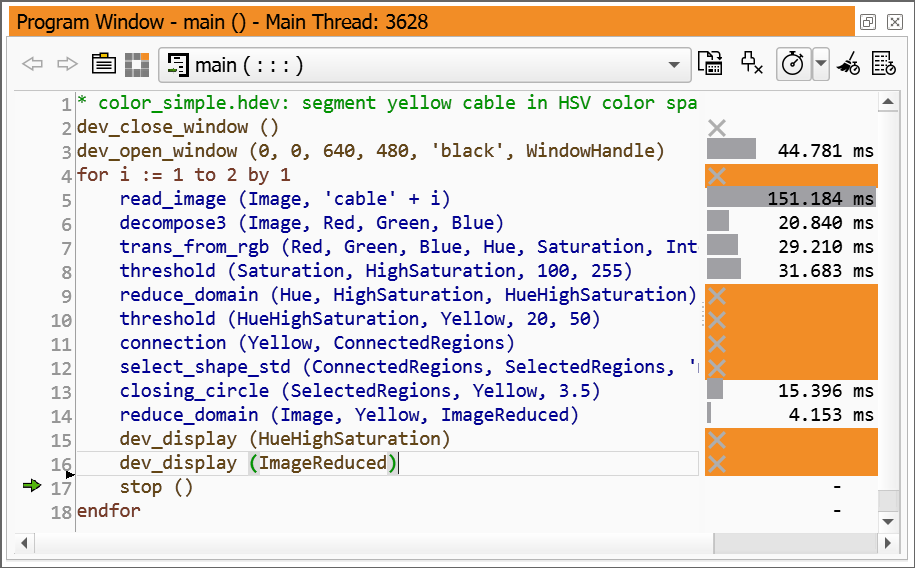Click the scroll-up arrow of vertical scrollbar
The height and width of the screenshot is (568, 915).
[886, 102]
